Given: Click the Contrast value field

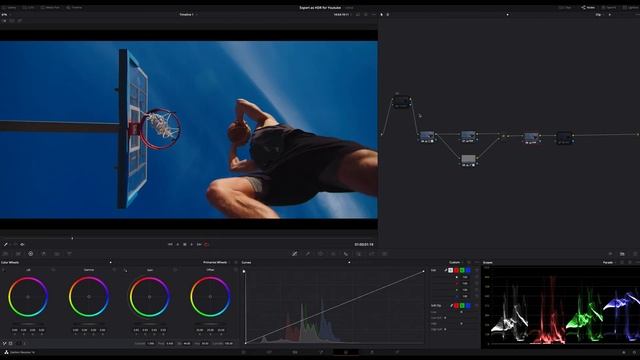Looking at the screenshot, I should point(151,344).
